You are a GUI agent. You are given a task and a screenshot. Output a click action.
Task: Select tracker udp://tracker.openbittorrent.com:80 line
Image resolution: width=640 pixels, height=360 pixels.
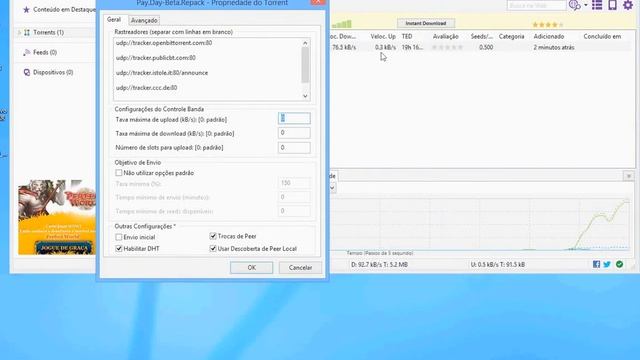[164, 43]
